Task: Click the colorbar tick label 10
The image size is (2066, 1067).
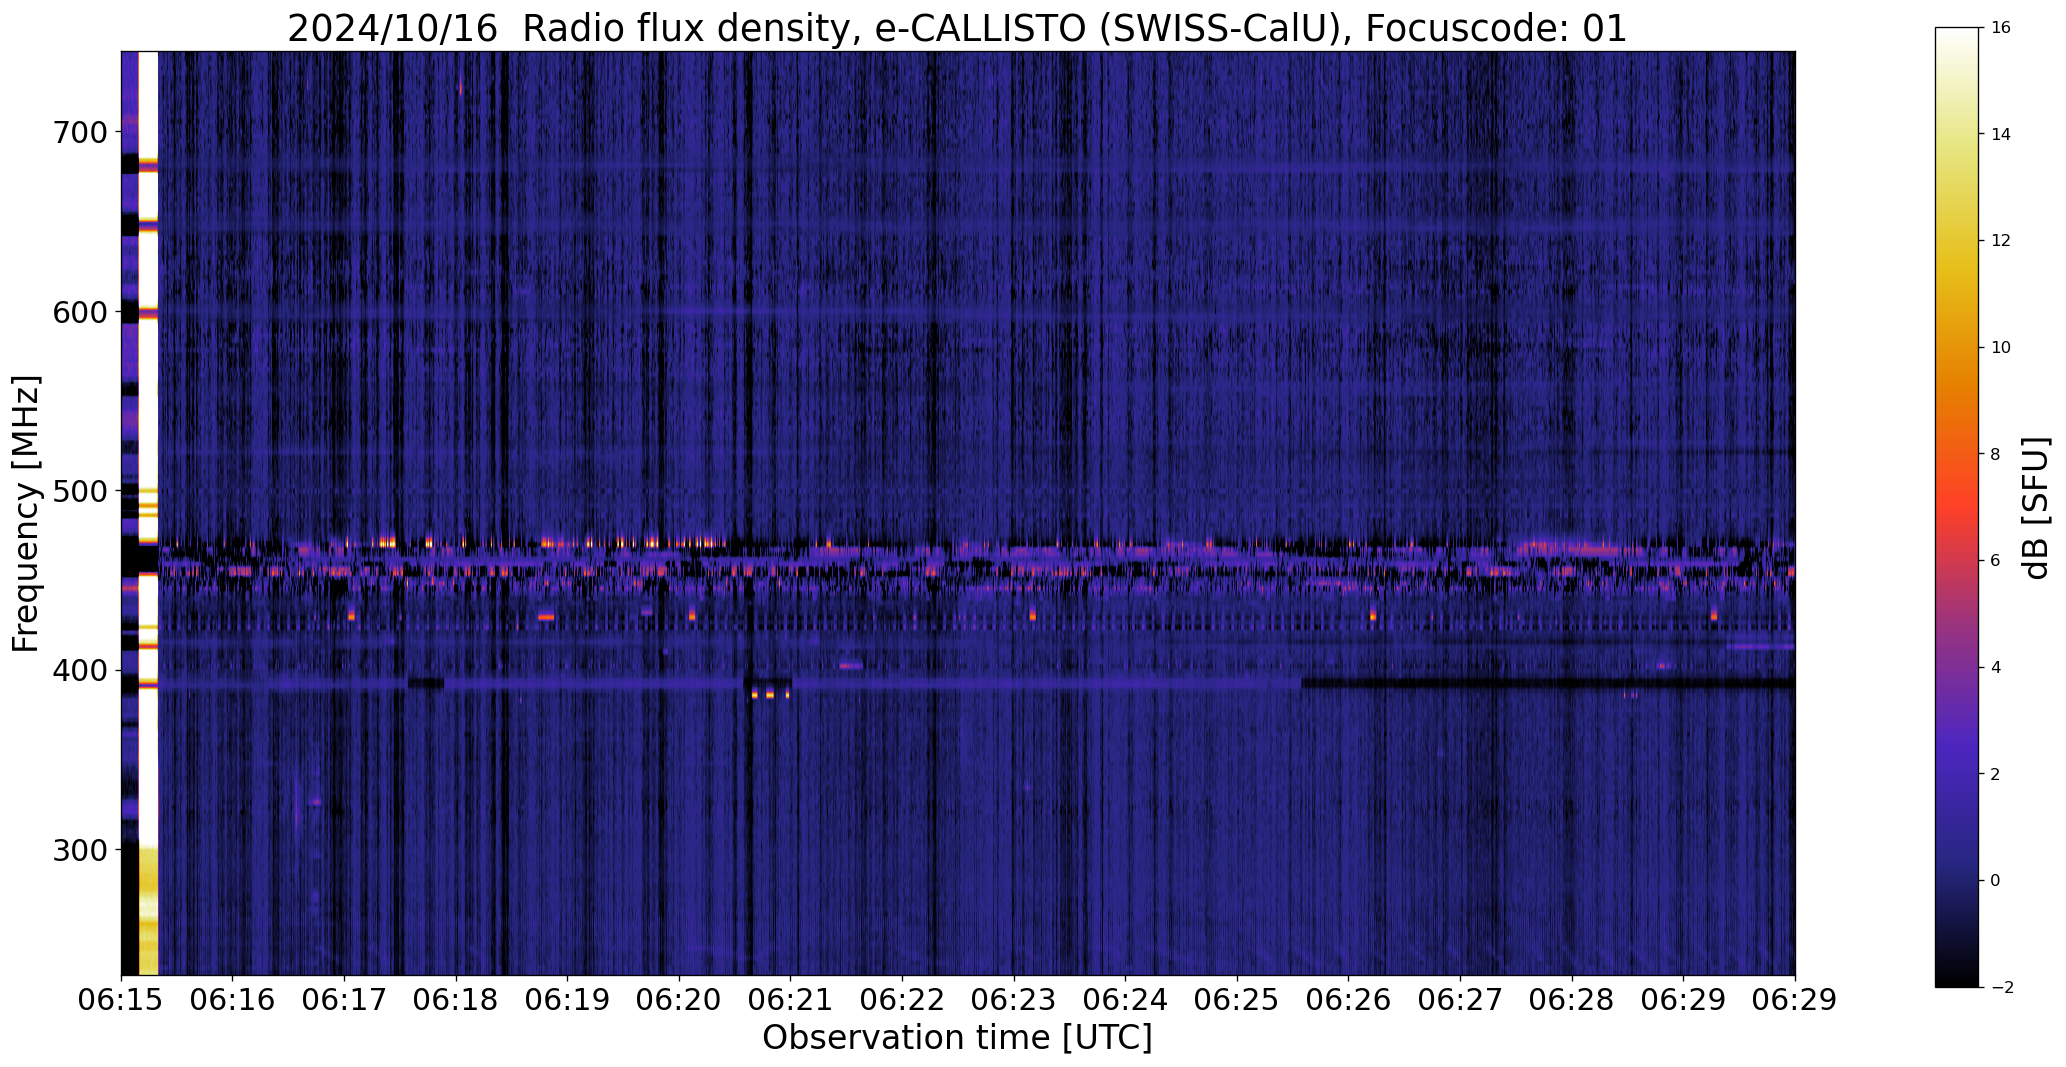Action: pyautogui.click(x=2000, y=348)
